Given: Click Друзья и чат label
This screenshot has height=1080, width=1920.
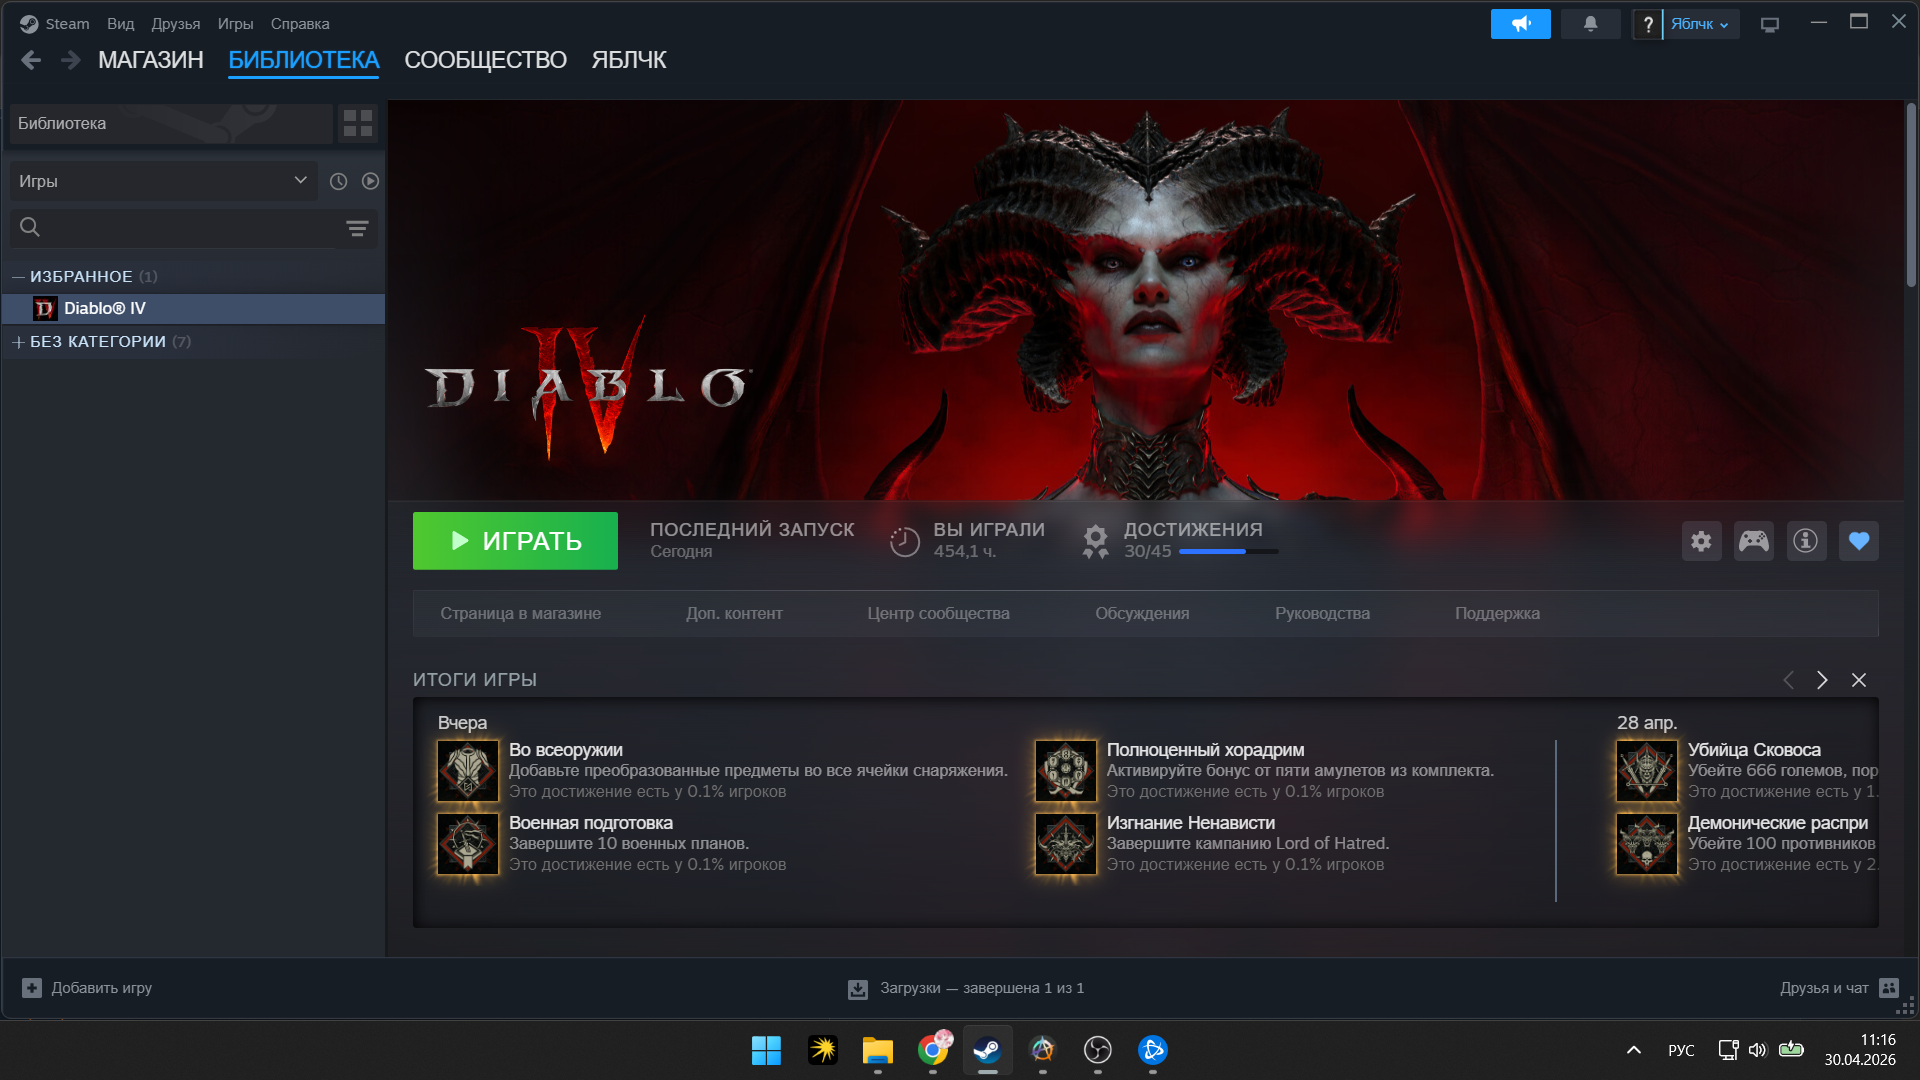Looking at the screenshot, I should (x=1824, y=988).
